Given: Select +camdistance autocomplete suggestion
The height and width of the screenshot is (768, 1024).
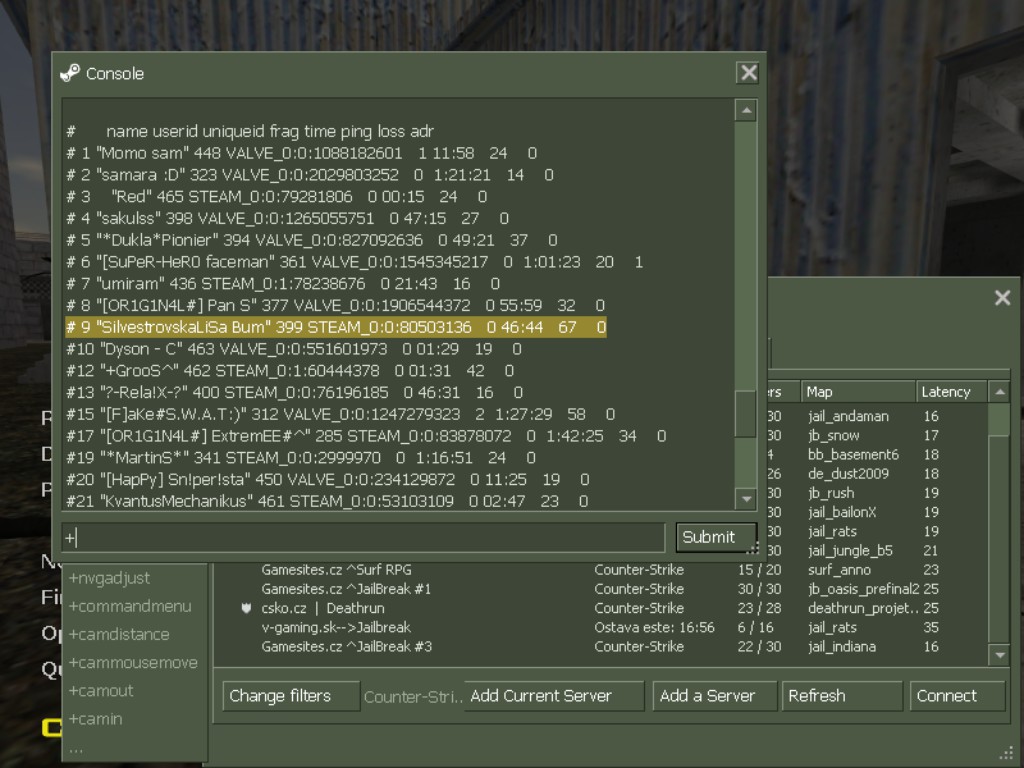Looking at the screenshot, I should pyautogui.click(x=119, y=634).
